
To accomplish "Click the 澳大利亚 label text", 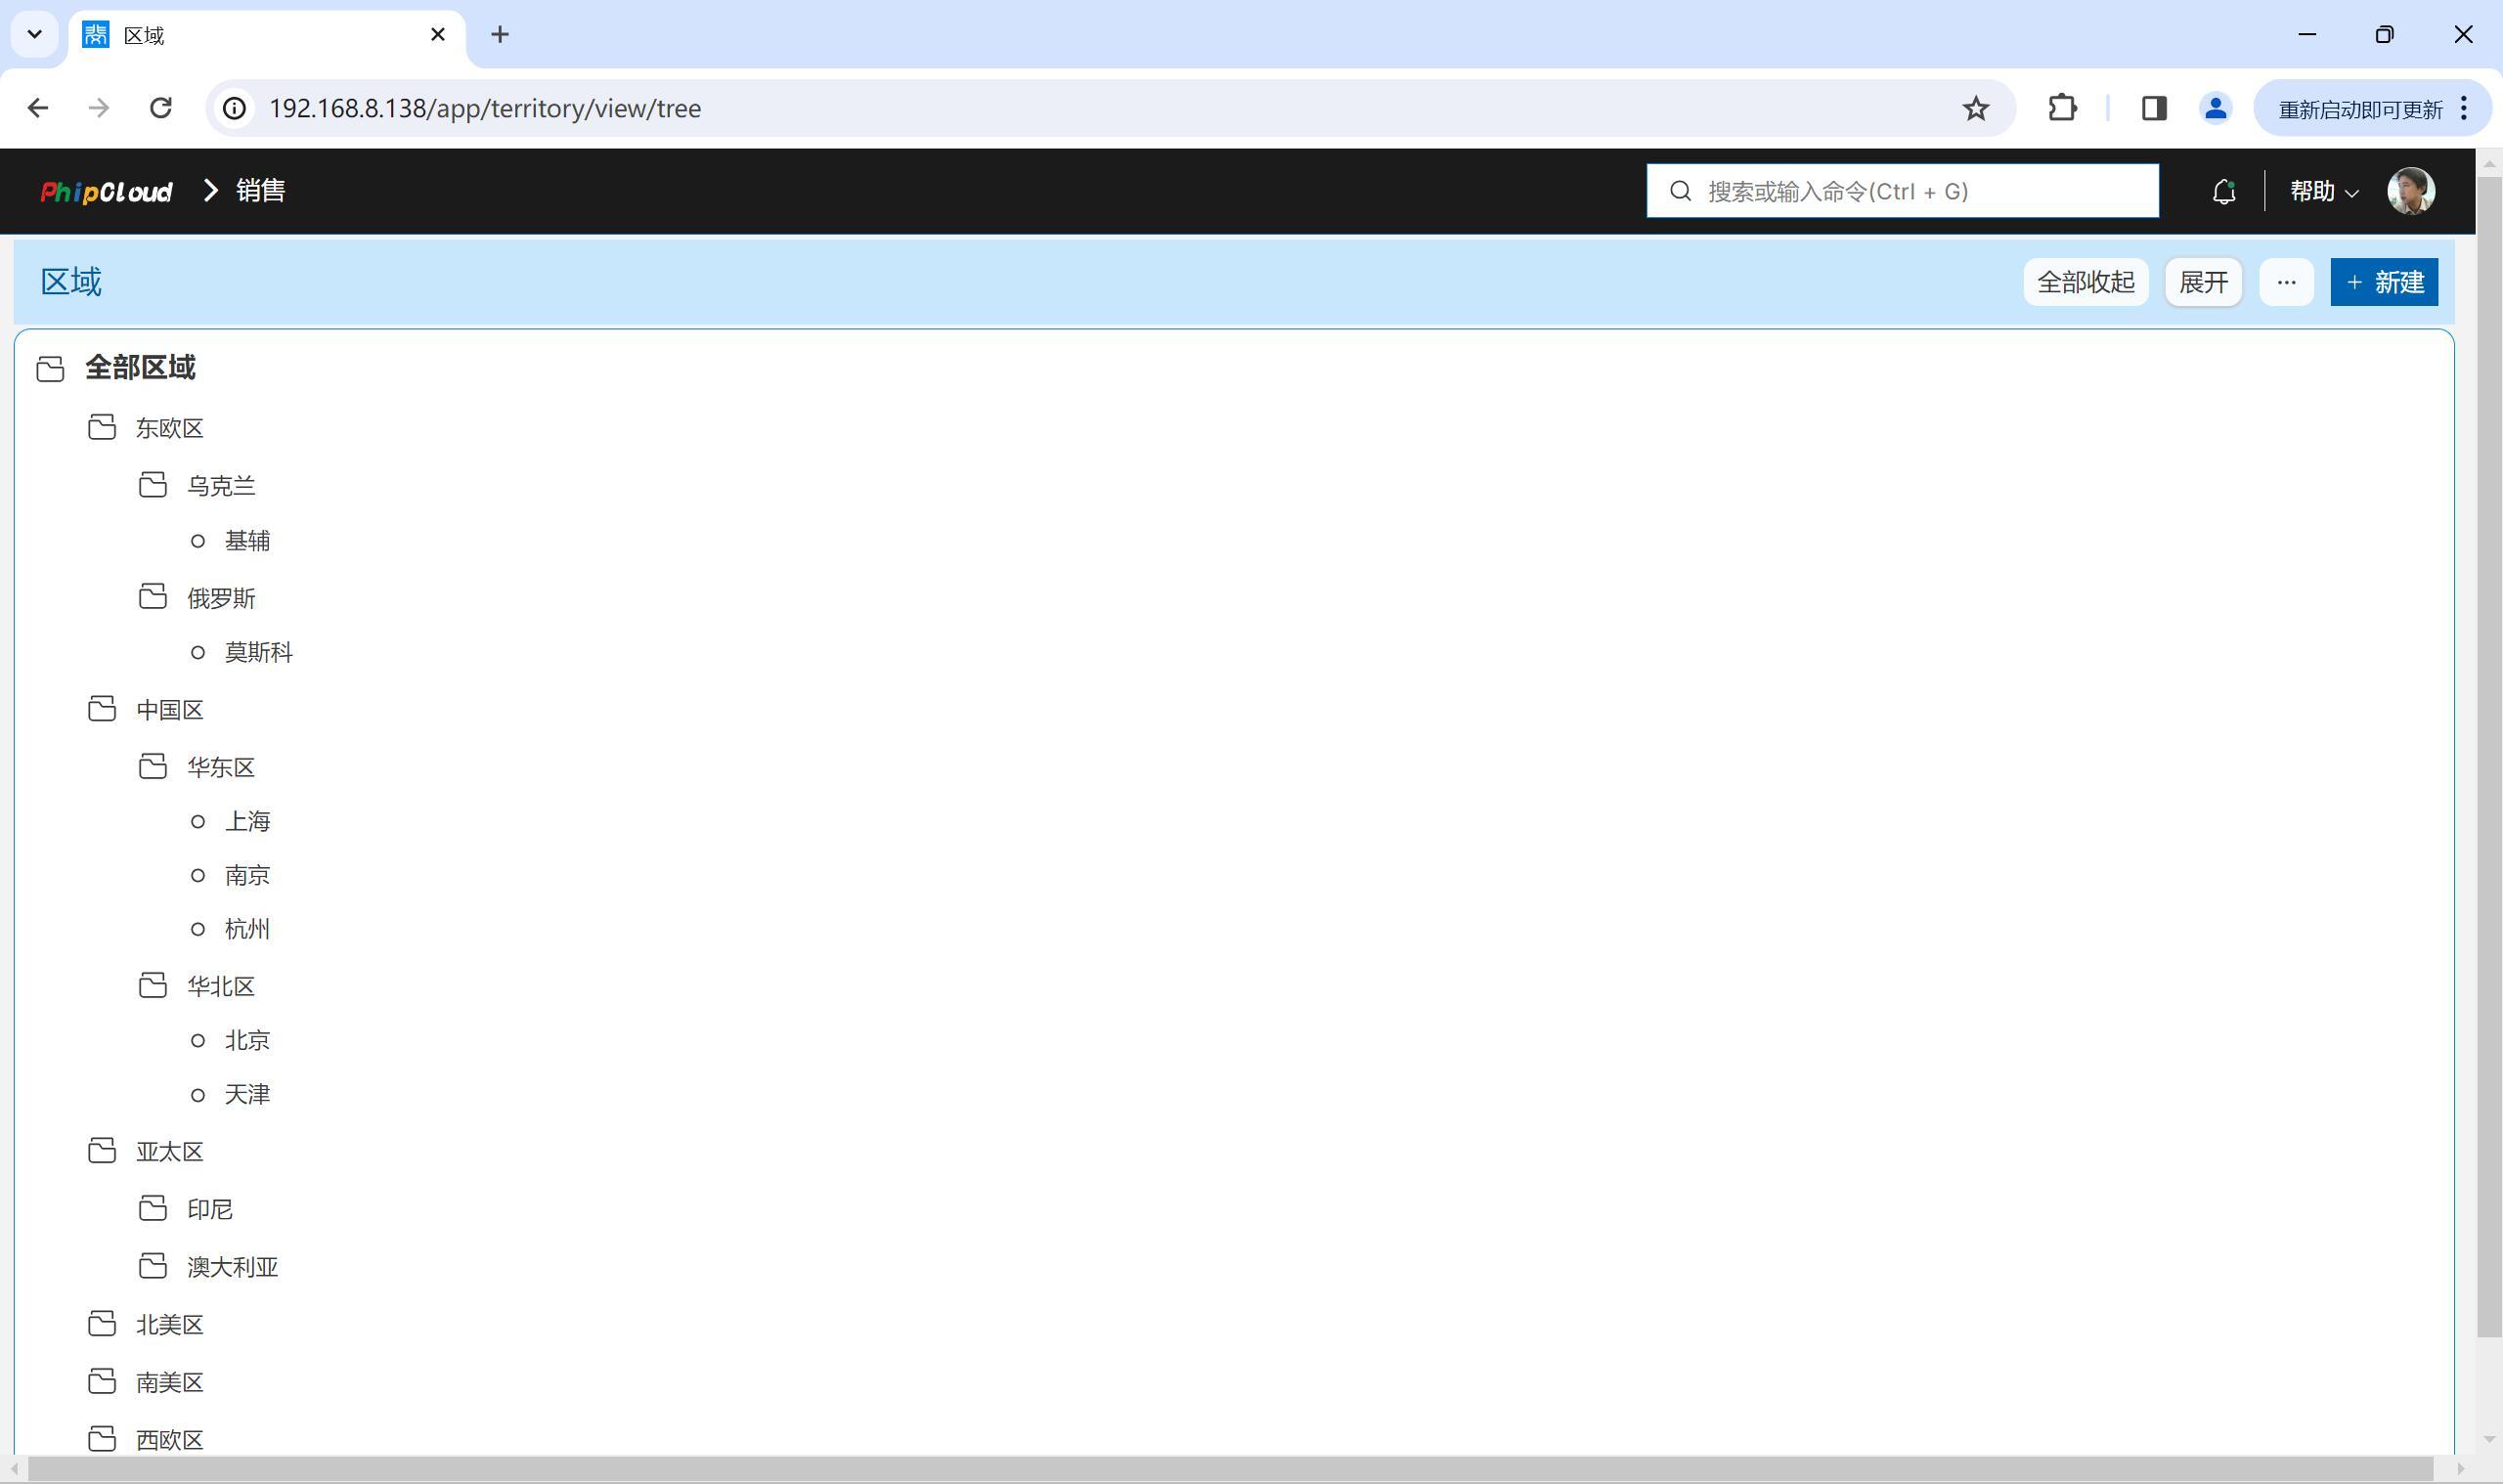I will [x=233, y=1268].
